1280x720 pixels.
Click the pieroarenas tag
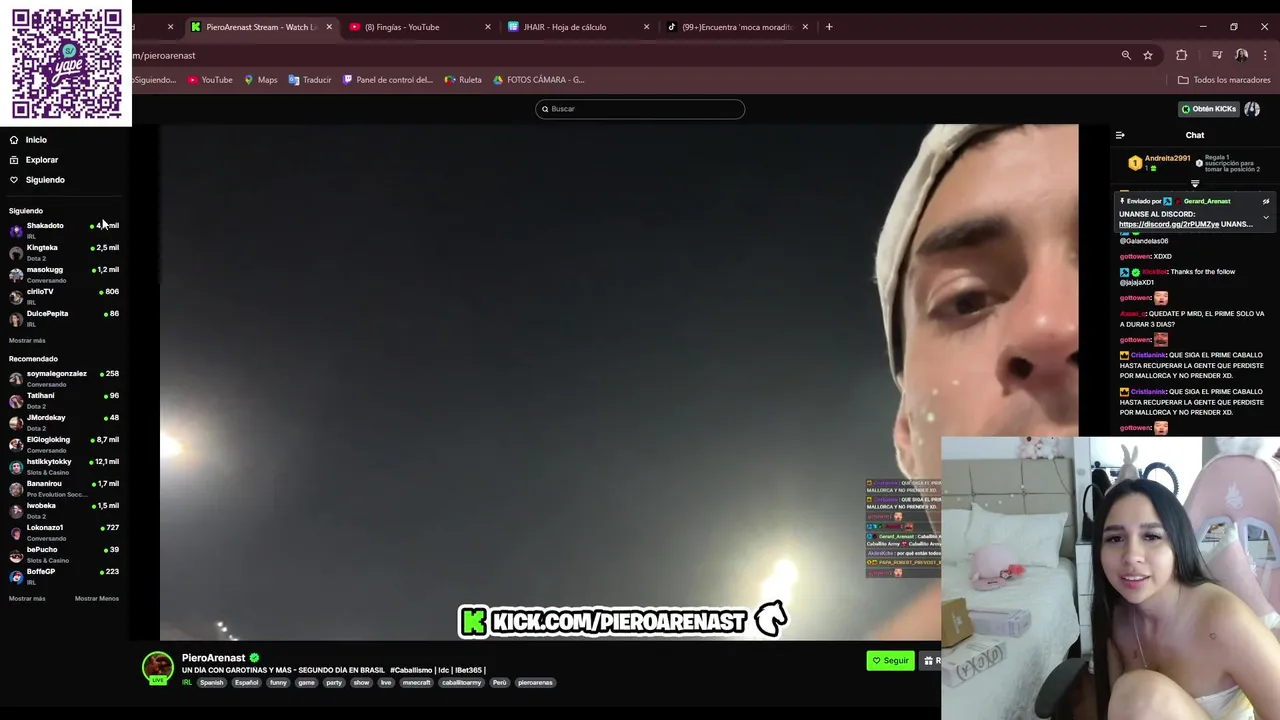(535, 683)
